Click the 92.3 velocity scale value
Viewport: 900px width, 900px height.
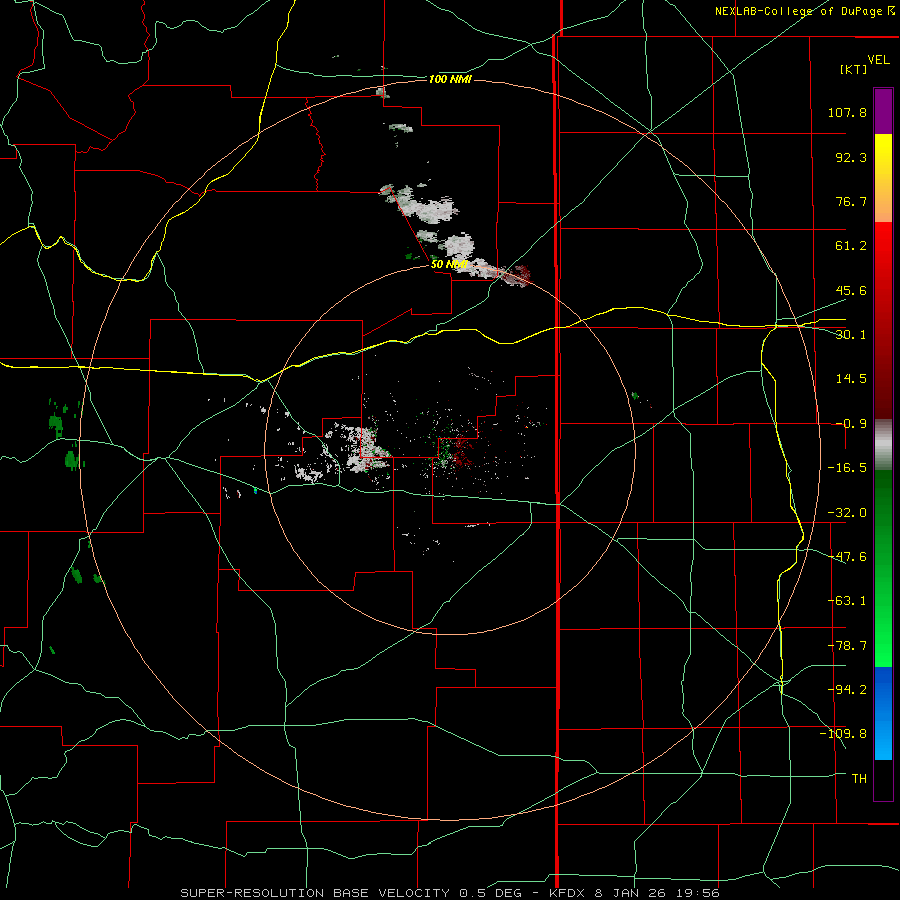pyautogui.click(x=851, y=157)
